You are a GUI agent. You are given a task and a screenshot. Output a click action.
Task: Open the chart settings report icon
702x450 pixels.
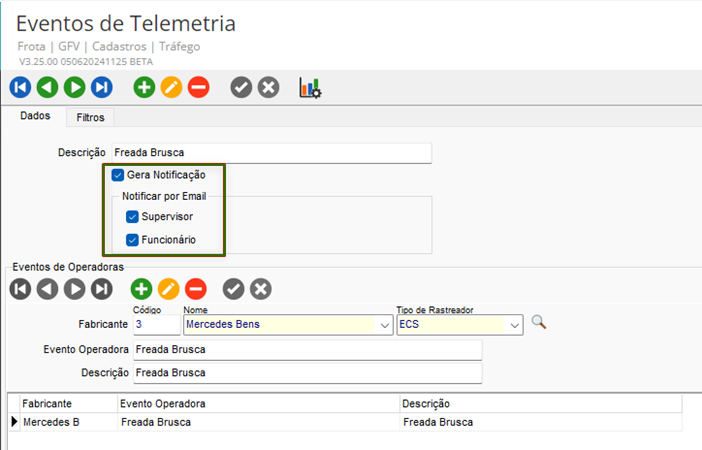(310, 88)
